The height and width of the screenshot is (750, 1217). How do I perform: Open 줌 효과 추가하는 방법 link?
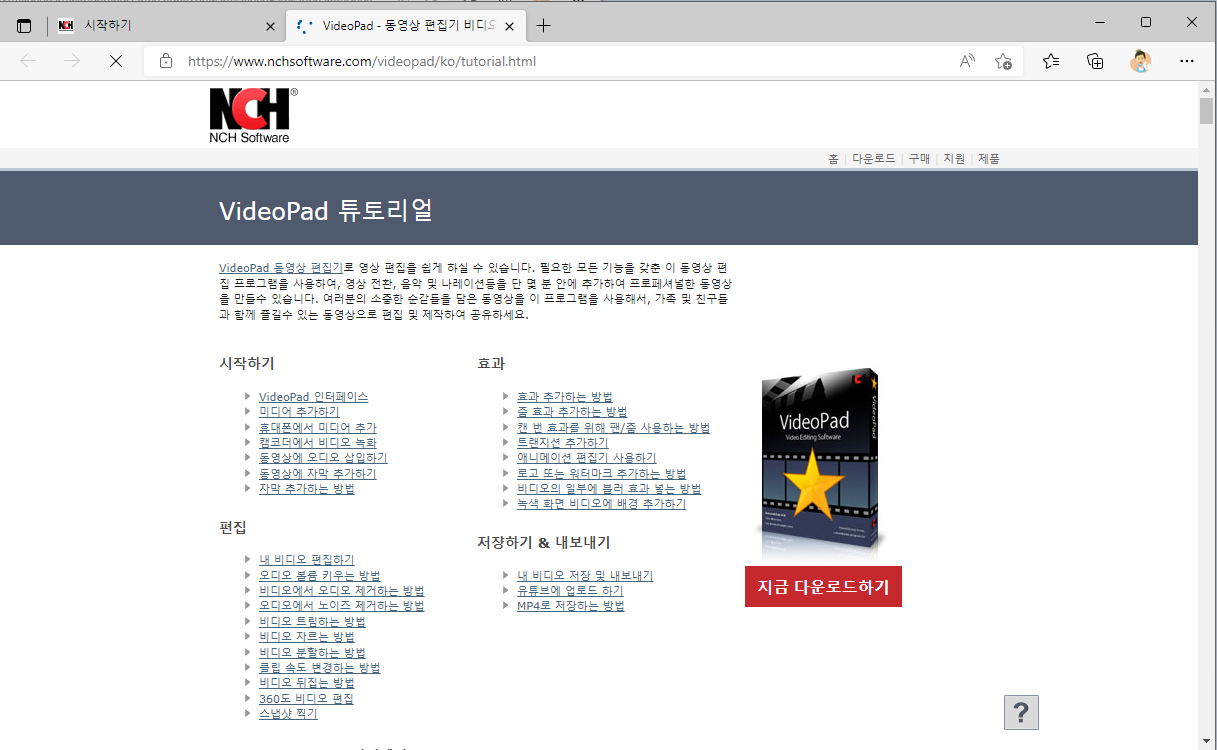[x=572, y=412]
